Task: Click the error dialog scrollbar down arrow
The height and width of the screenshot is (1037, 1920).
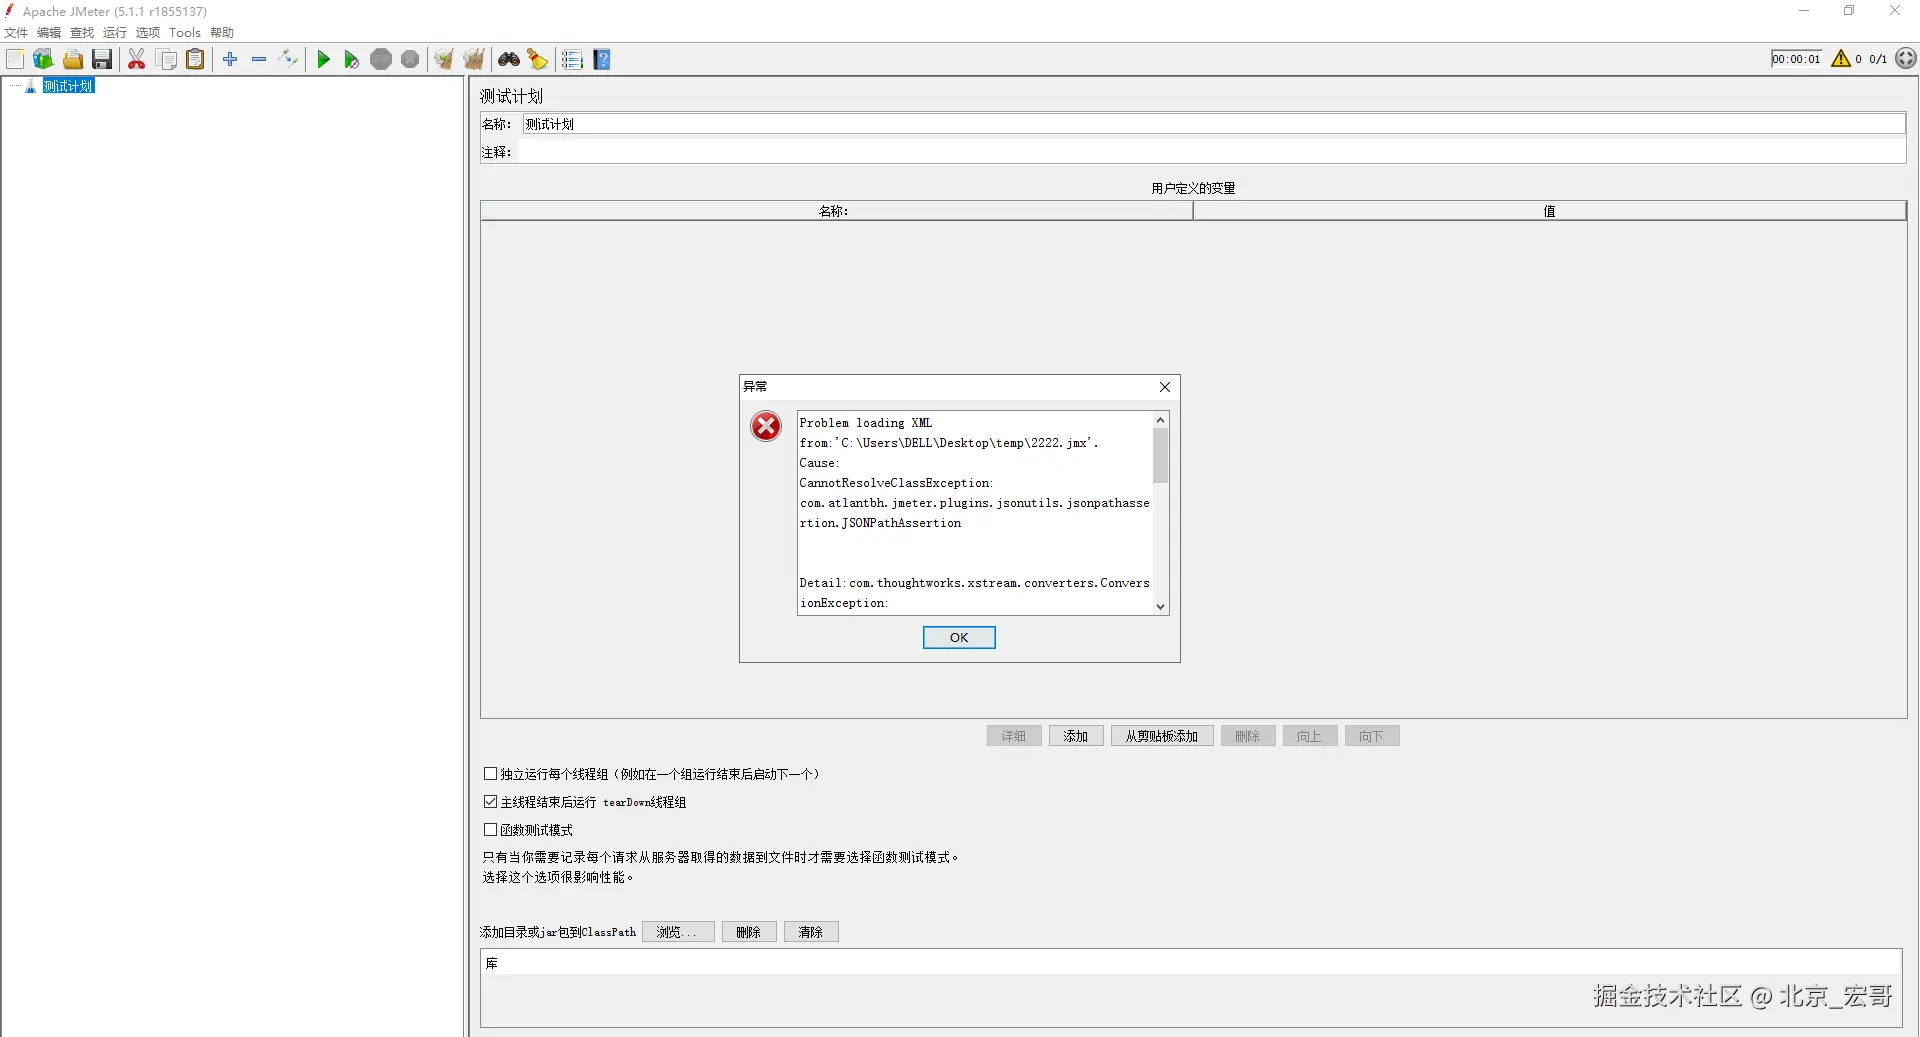Action: [x=1161, y=607]
